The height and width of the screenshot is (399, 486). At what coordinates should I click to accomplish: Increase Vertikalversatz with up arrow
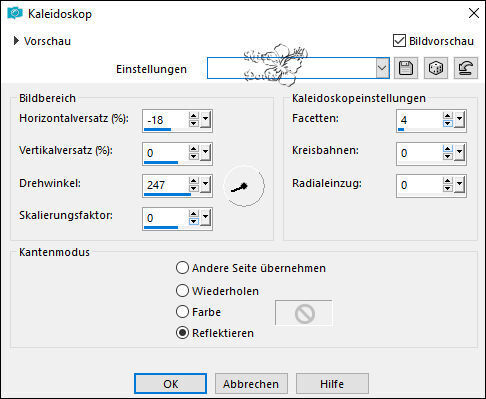point(194,149)
